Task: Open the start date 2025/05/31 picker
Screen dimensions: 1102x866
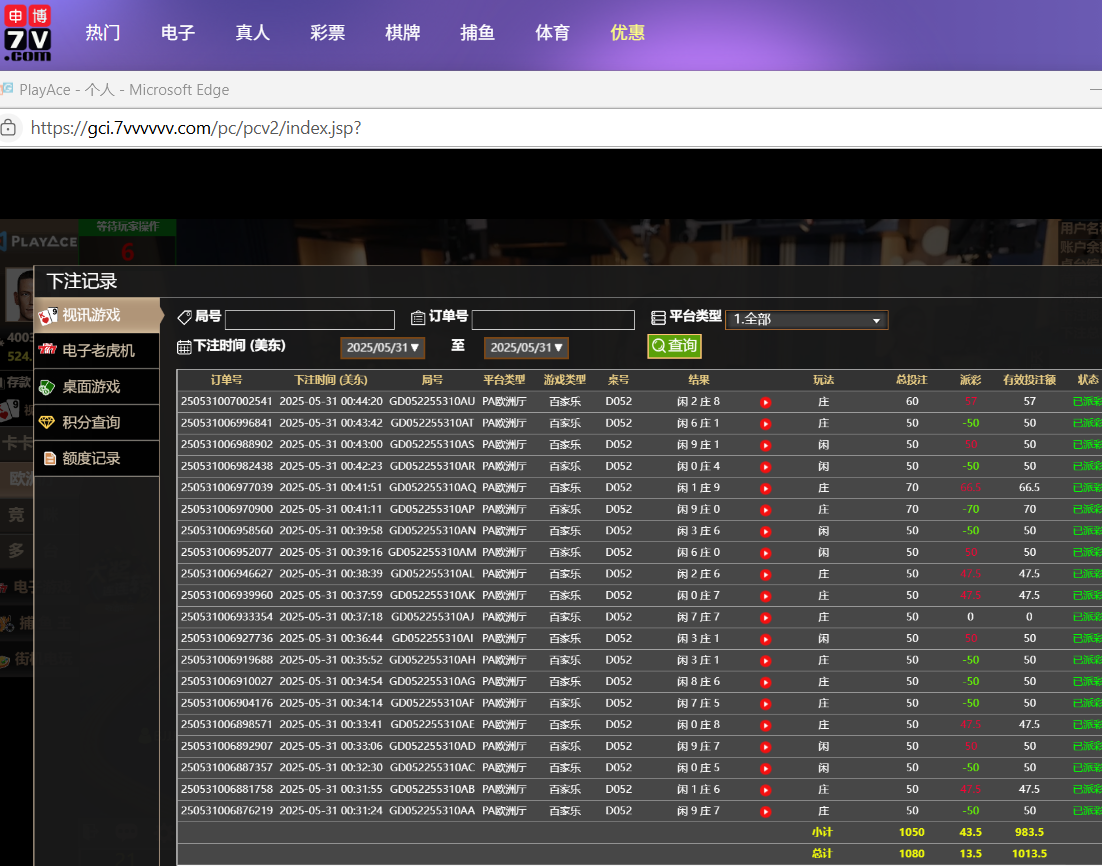Action: [x=384, y=347]
